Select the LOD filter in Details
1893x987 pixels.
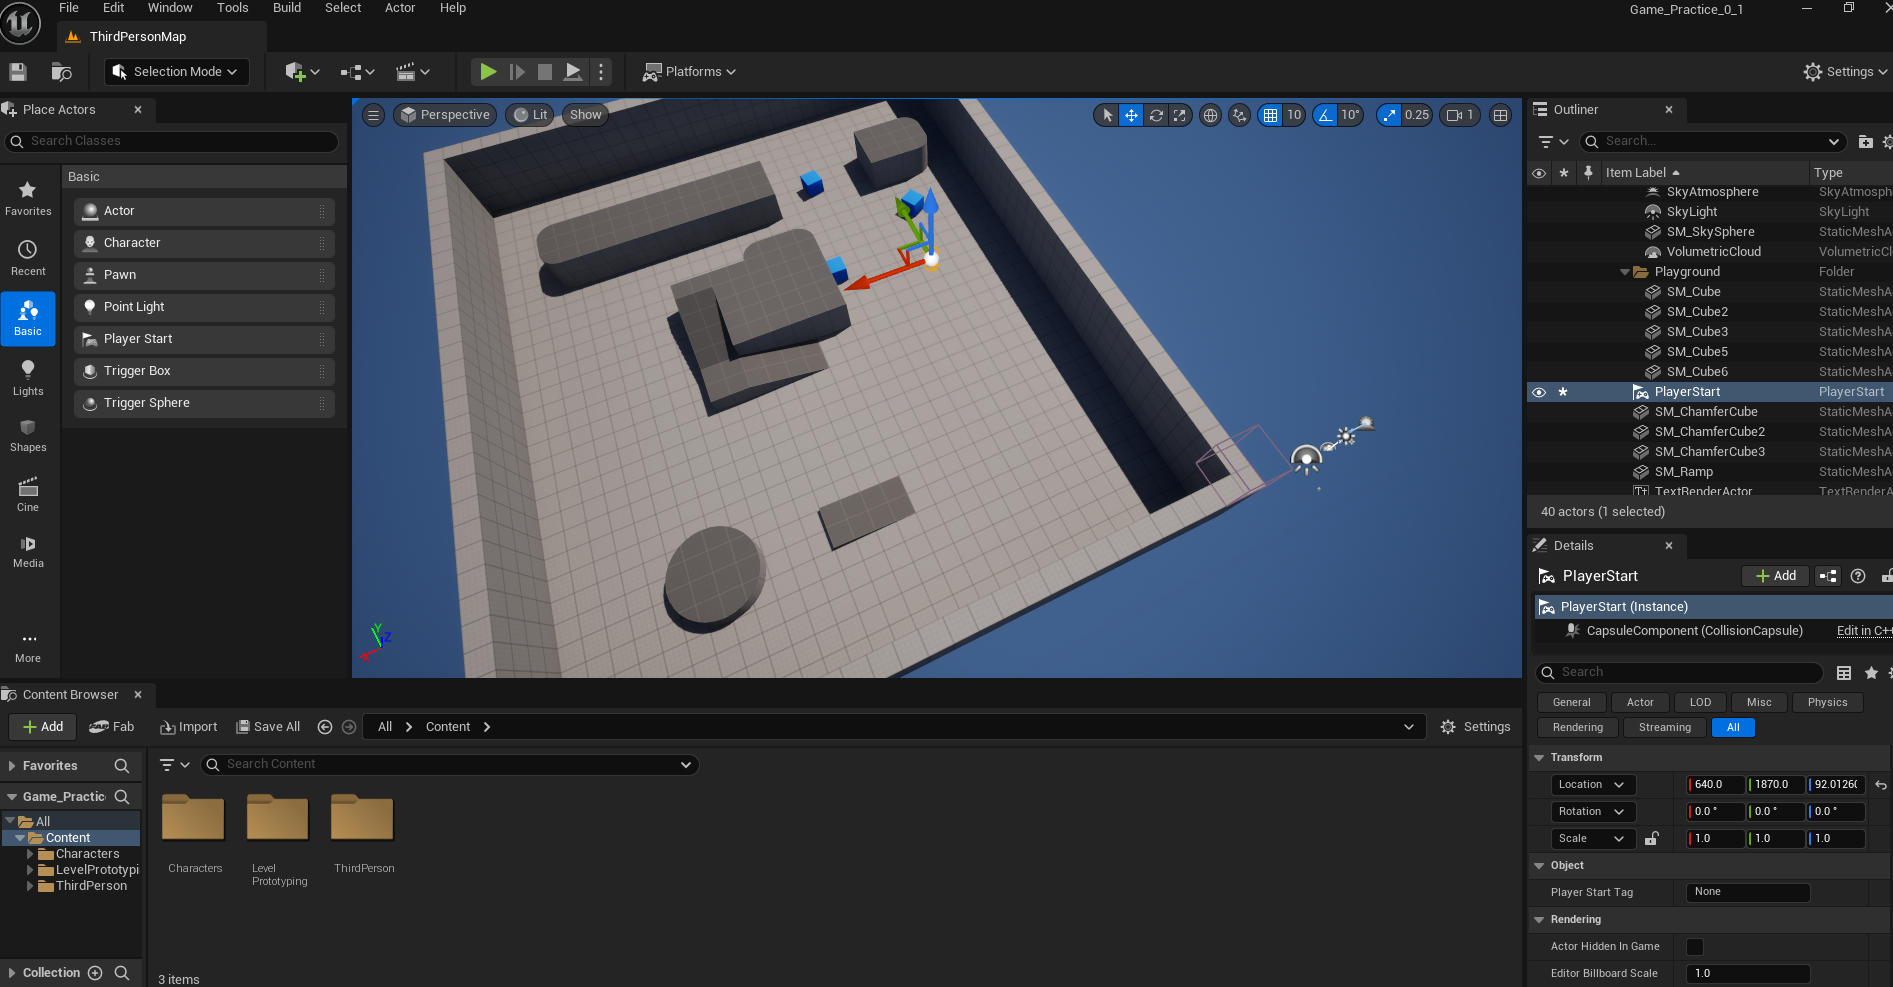[1700, 703]
